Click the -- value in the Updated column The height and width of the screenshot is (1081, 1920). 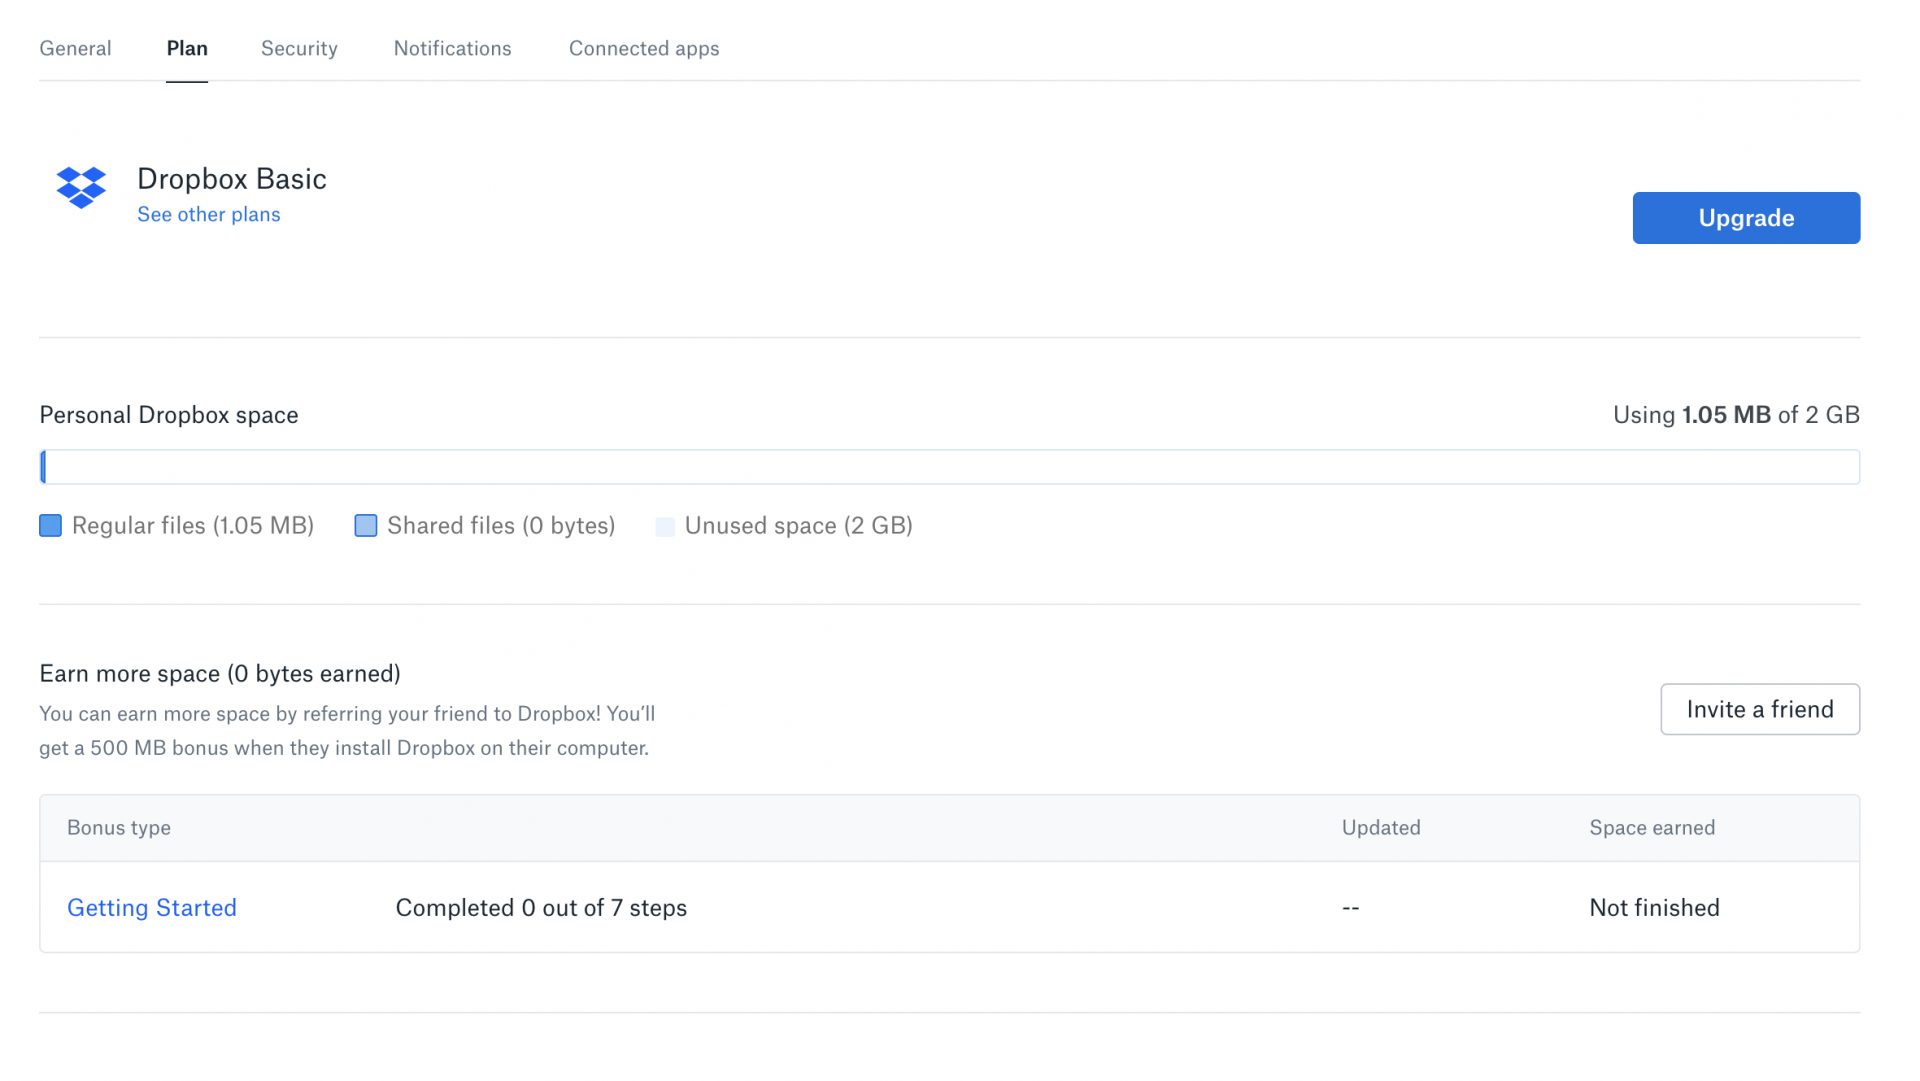pyautogui.click(x=1350, y=907)
